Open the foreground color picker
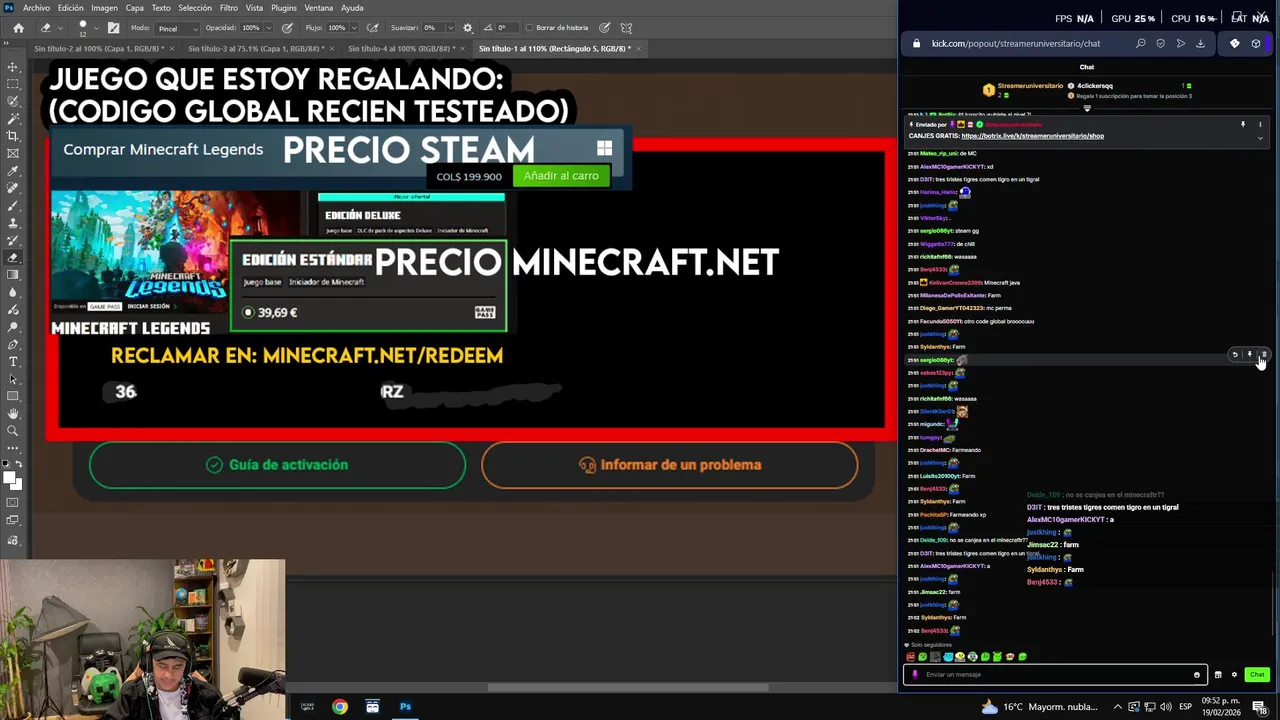1280x720 pixels. 11,477
